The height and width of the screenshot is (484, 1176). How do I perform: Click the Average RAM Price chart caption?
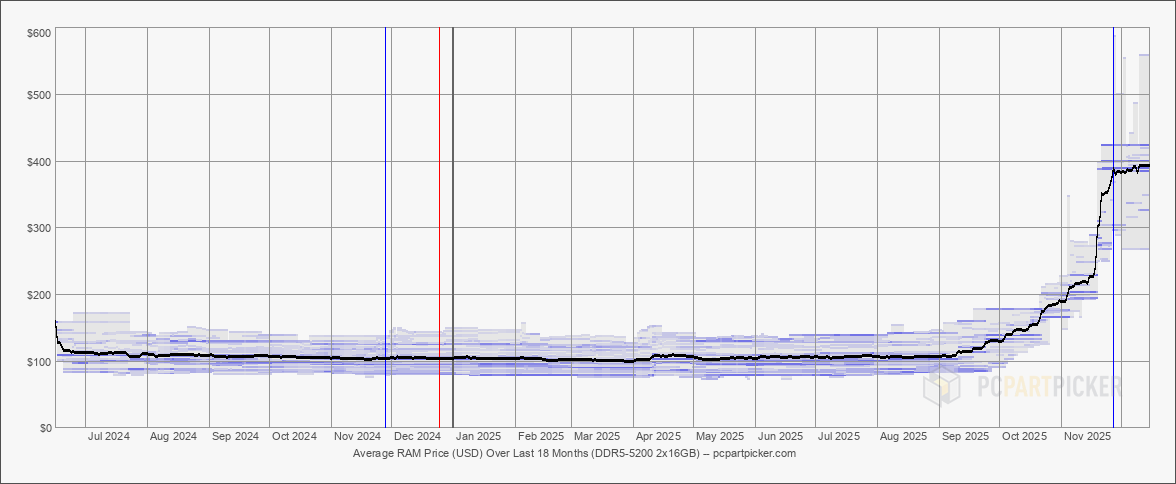(x=574, y=454)
